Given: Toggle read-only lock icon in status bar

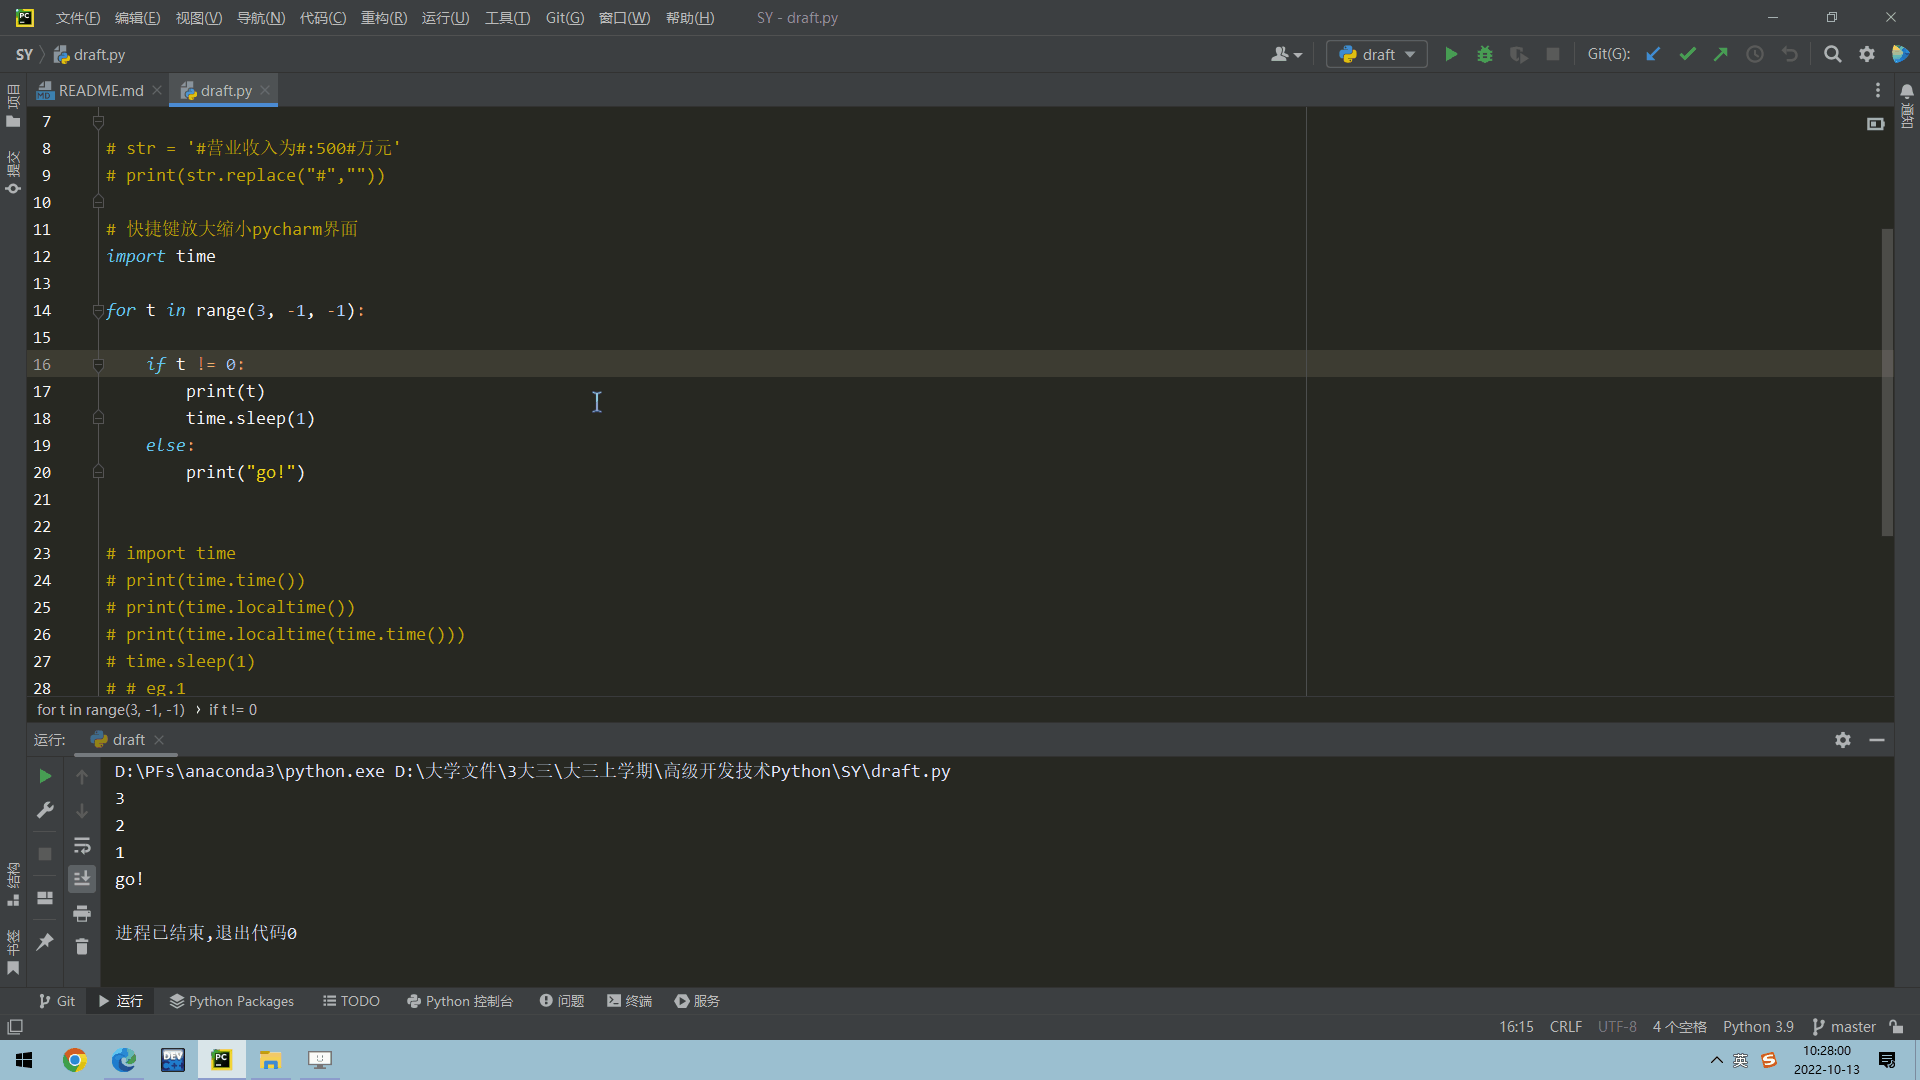Looking at the screenshot, I should 1896,1027.
